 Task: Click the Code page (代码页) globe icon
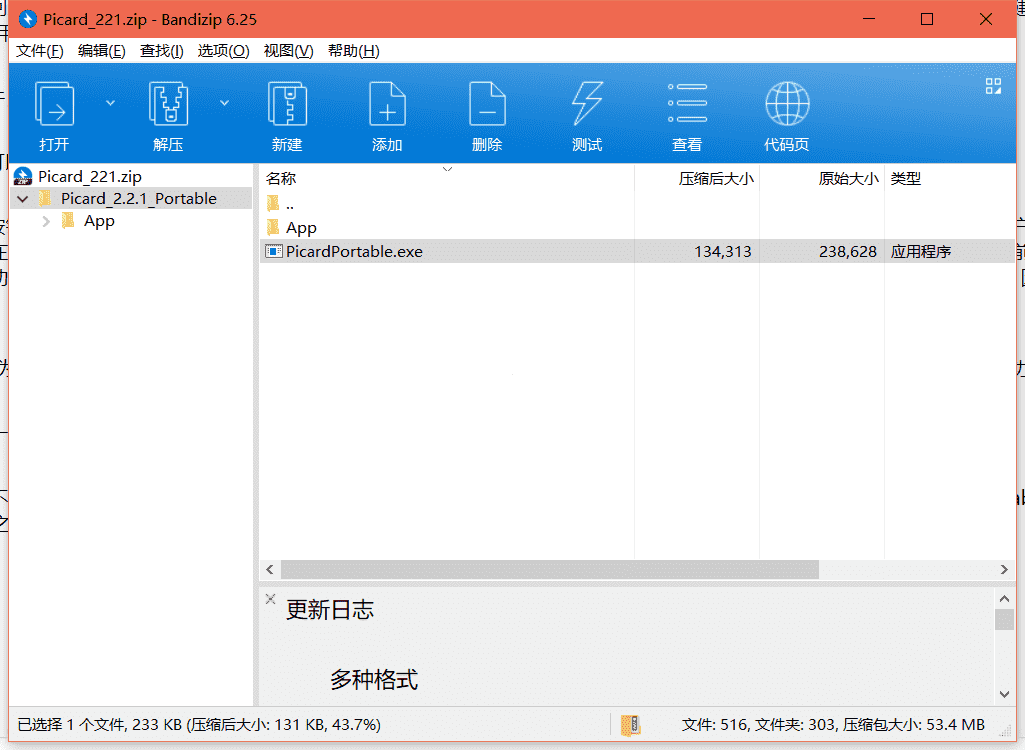tap(787, 103)
